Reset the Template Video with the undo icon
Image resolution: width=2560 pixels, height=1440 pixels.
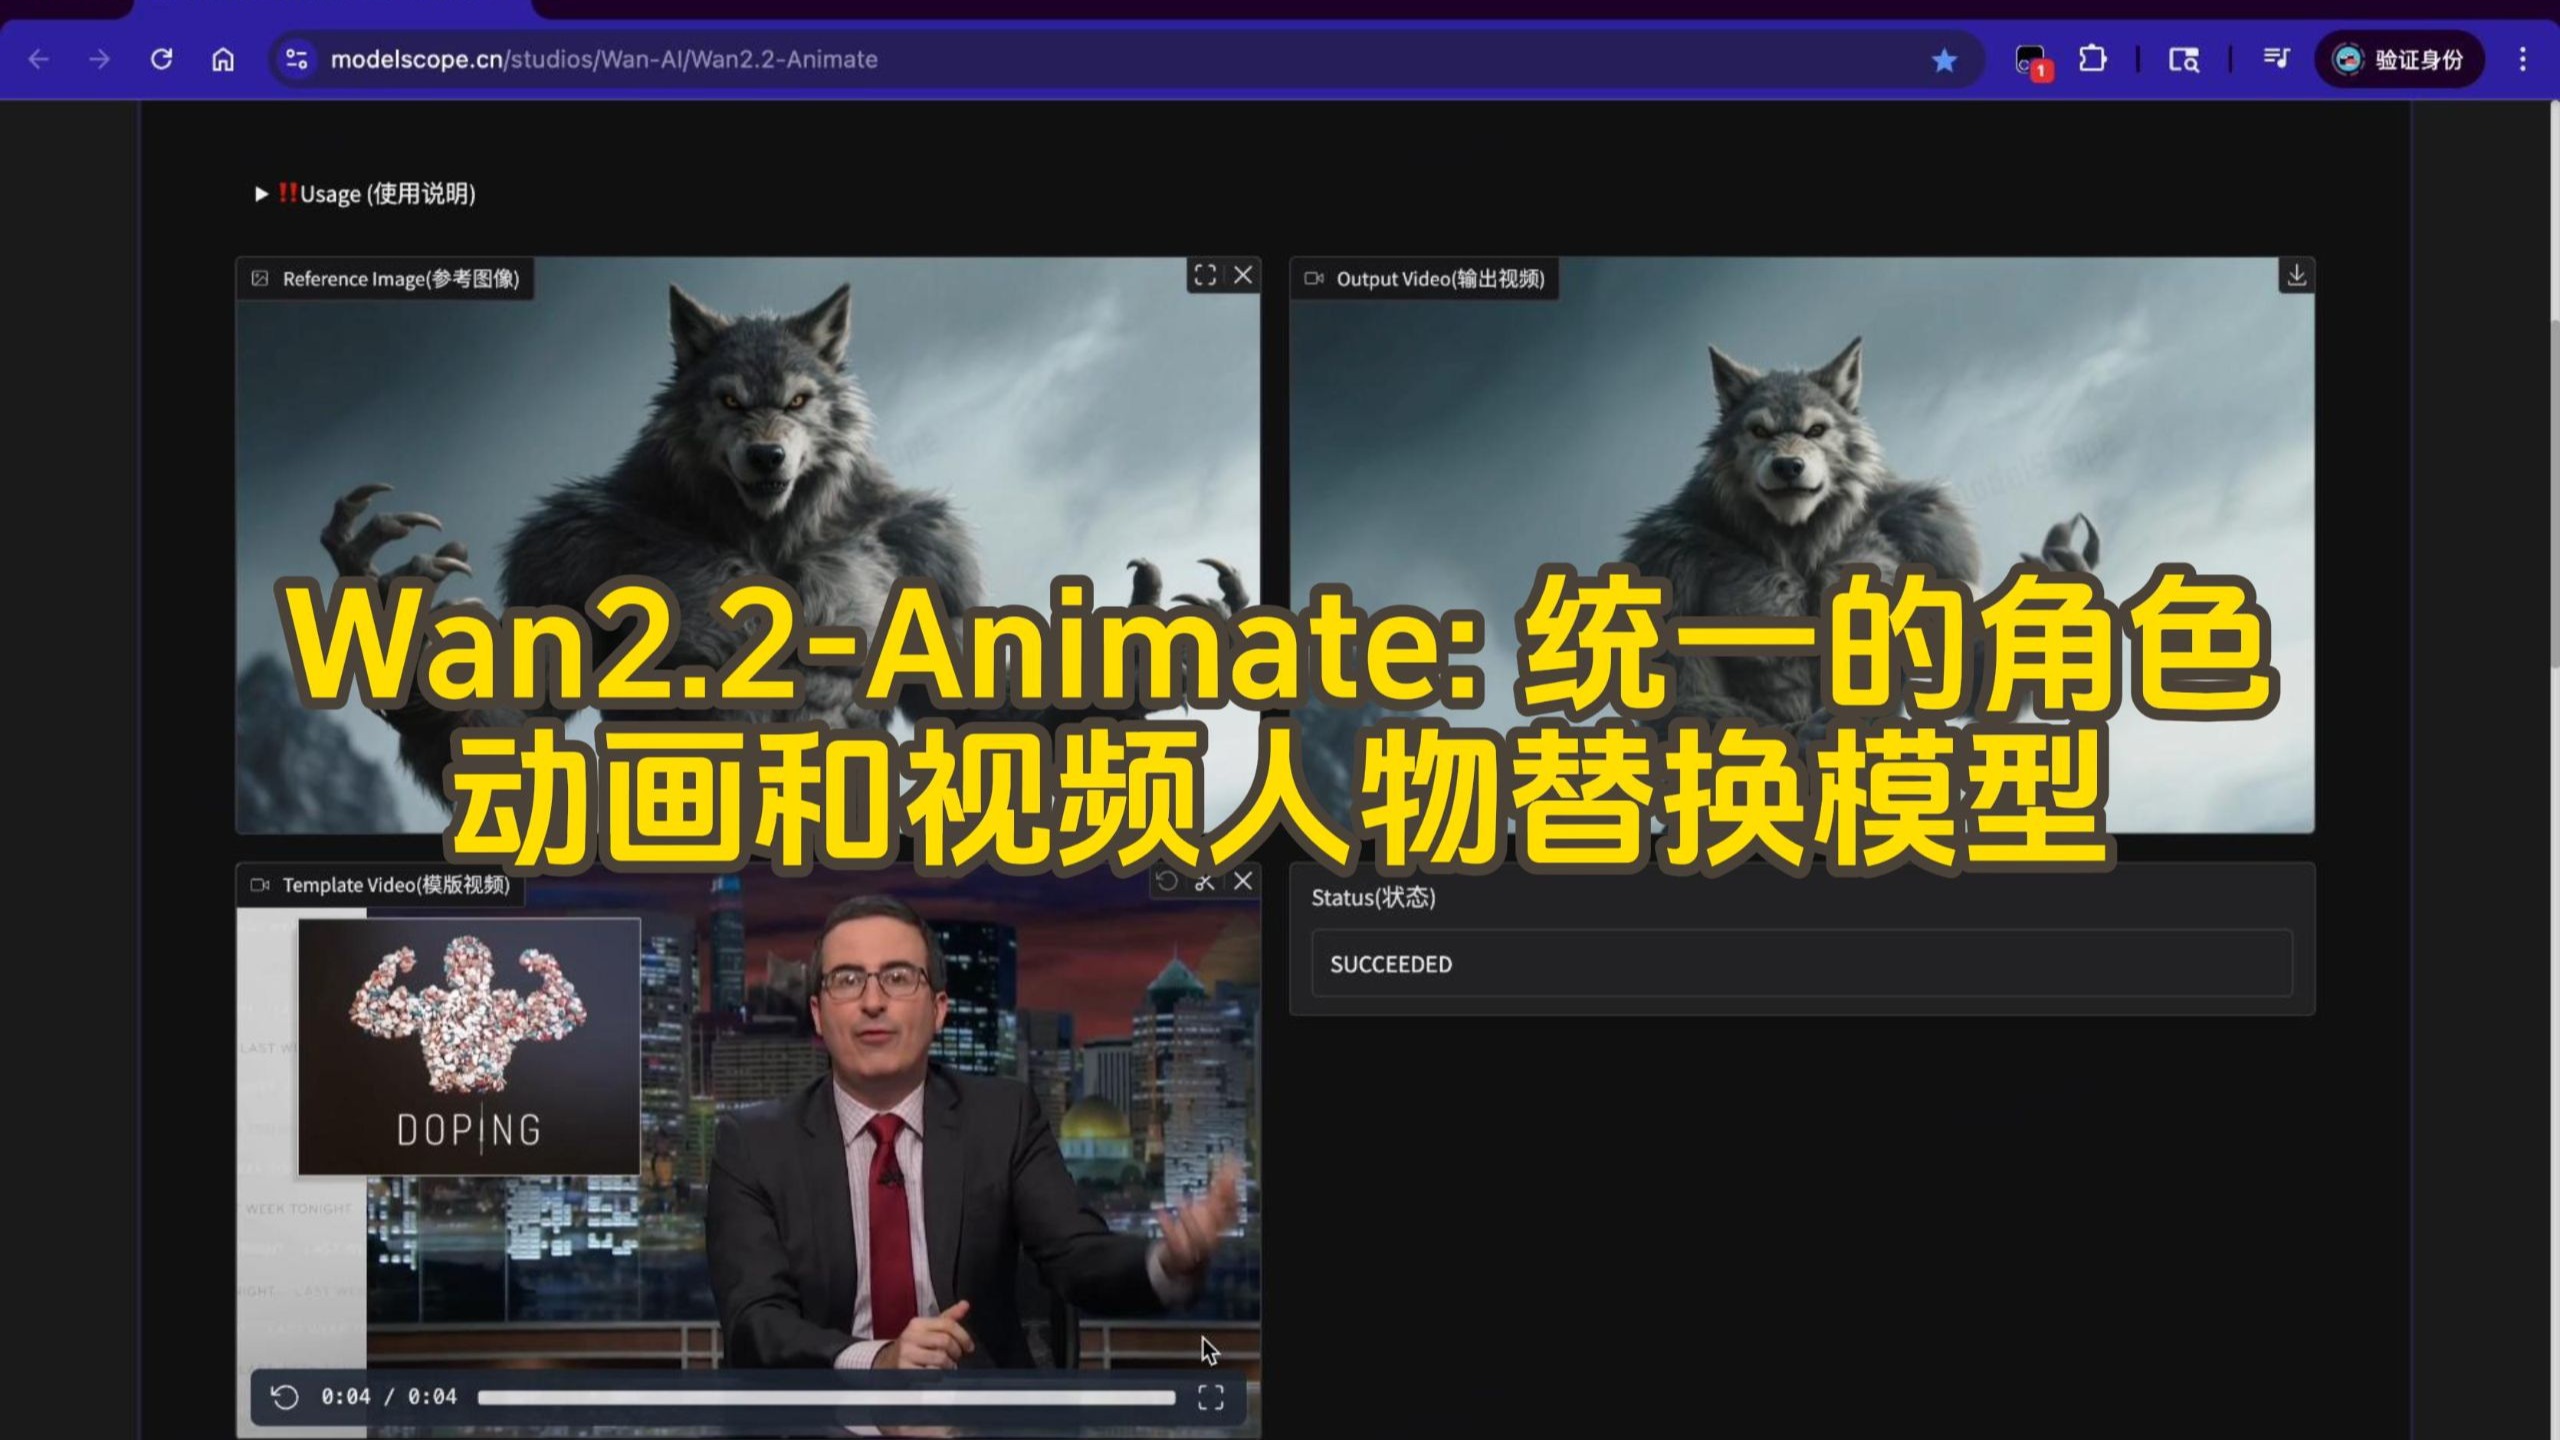click(x=1166, y=881)
